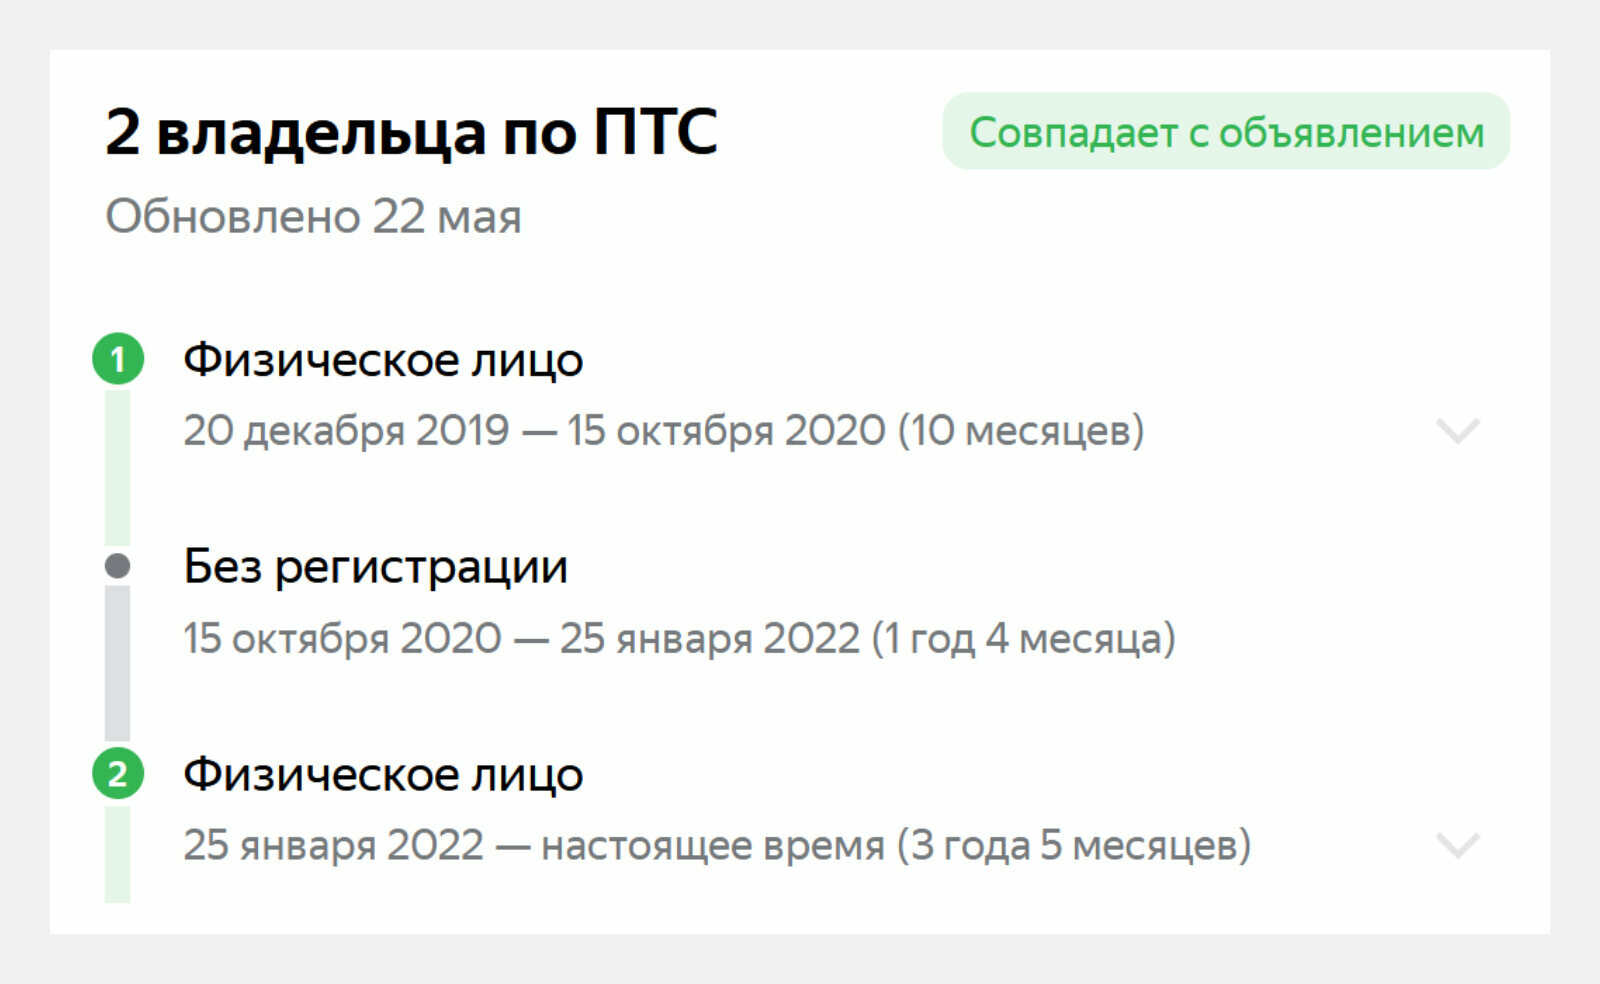Image resolution: width=1600 pixels, height=984 pixels.
Task: Open the second Физическое лицо entry
Action: pos(383,775)
